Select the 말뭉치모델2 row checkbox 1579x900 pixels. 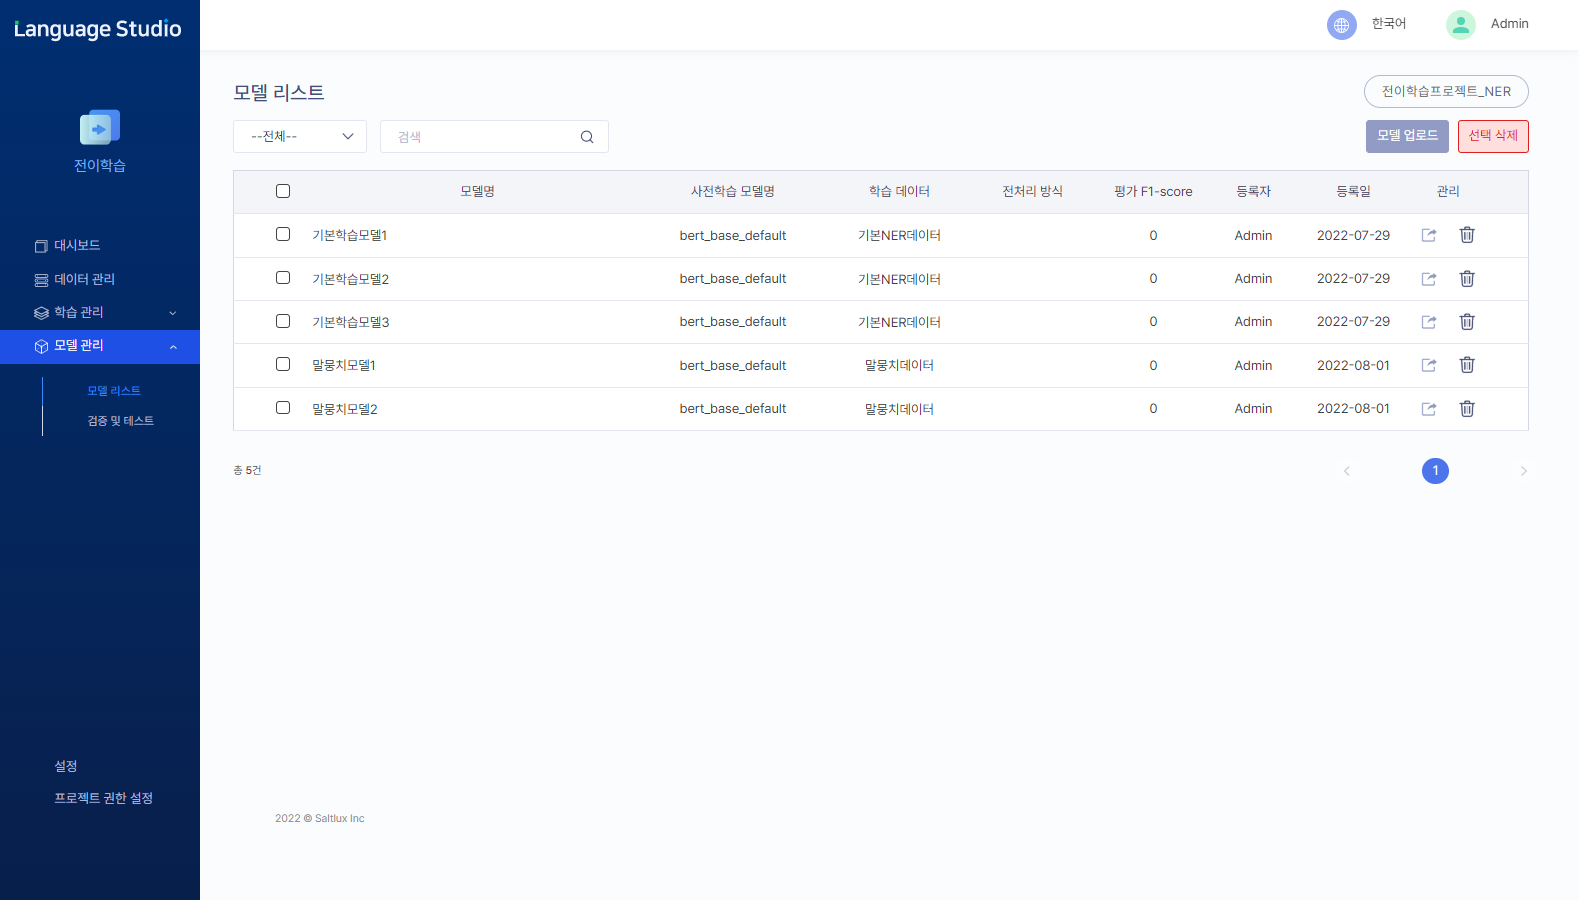coord(283,408)
